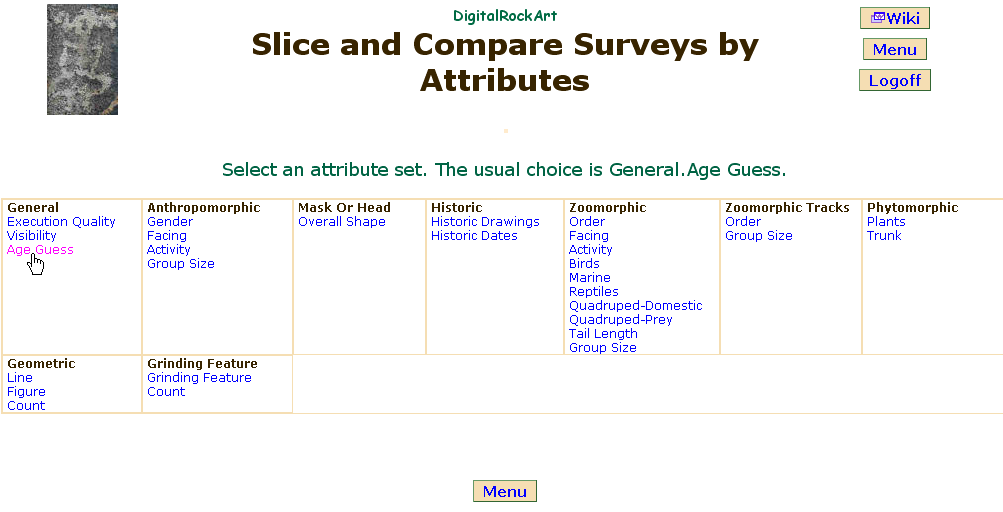The width and height of the screenshot is (1003, 512).
Task: Select the Anthropomorphic Gender link
Action: pyautogui.click(x=170, y=222)
